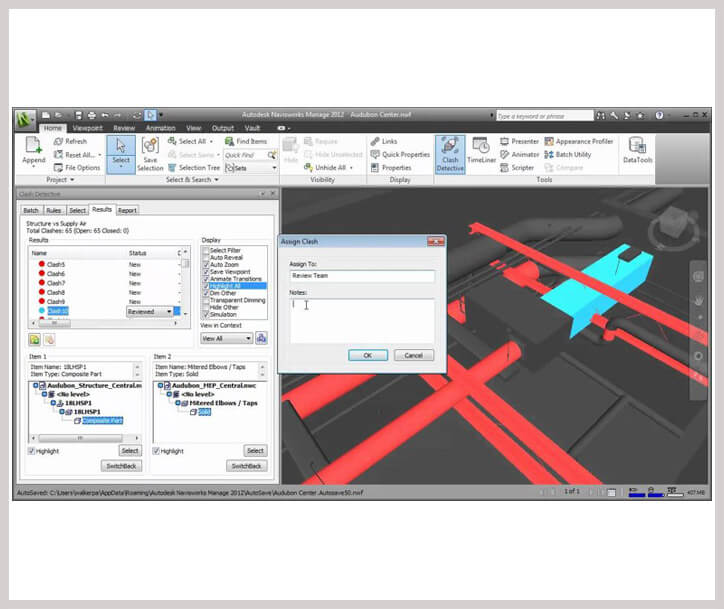Click the Navisworks application menu button

(25, 120)
